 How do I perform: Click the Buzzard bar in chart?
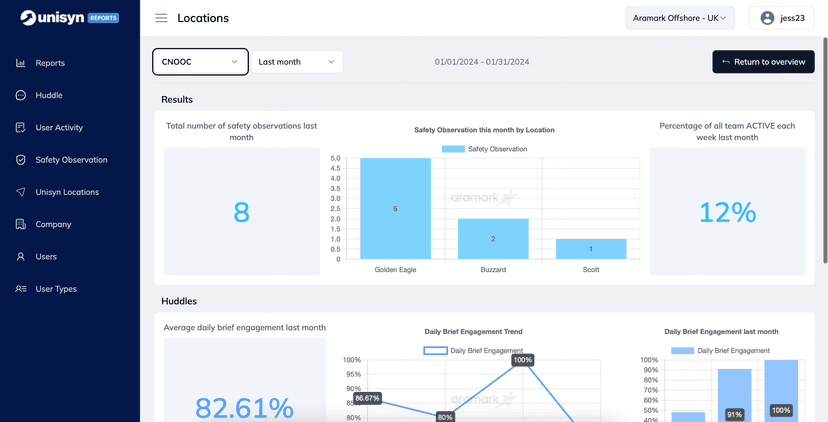[493, 239]
